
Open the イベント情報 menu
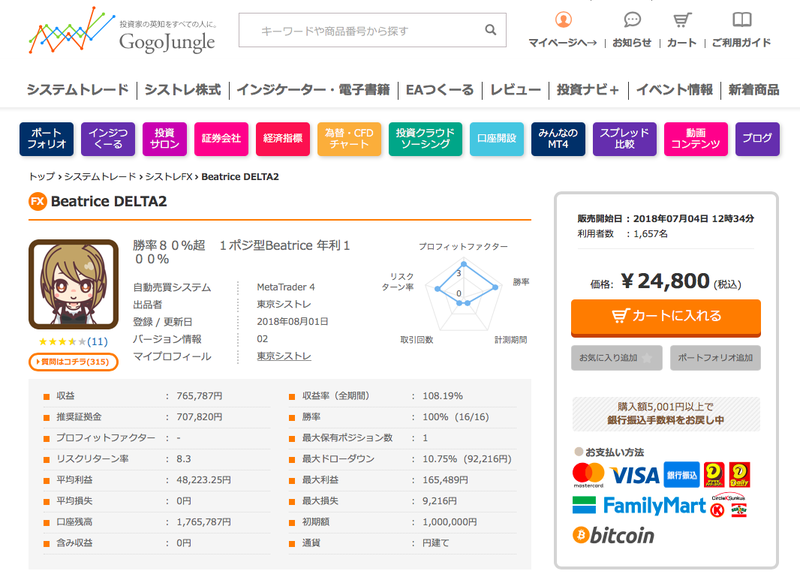pyautogui.click(x=674, y=90)
